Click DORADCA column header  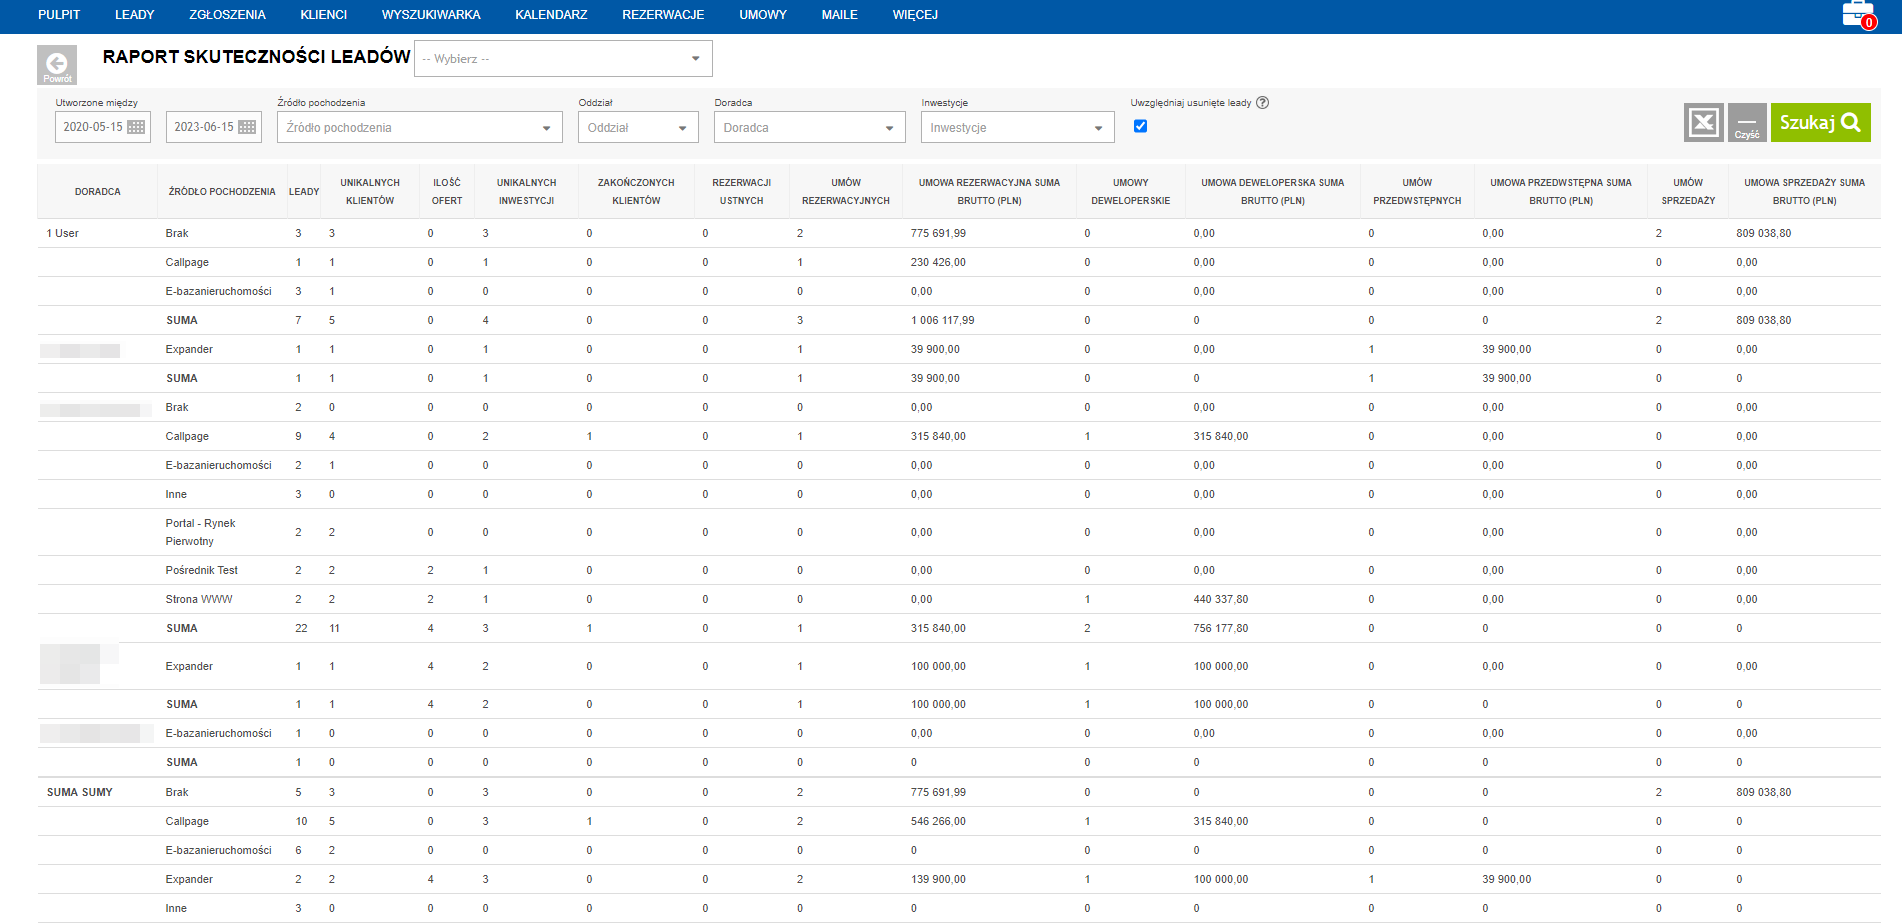[x=98, y=191]
